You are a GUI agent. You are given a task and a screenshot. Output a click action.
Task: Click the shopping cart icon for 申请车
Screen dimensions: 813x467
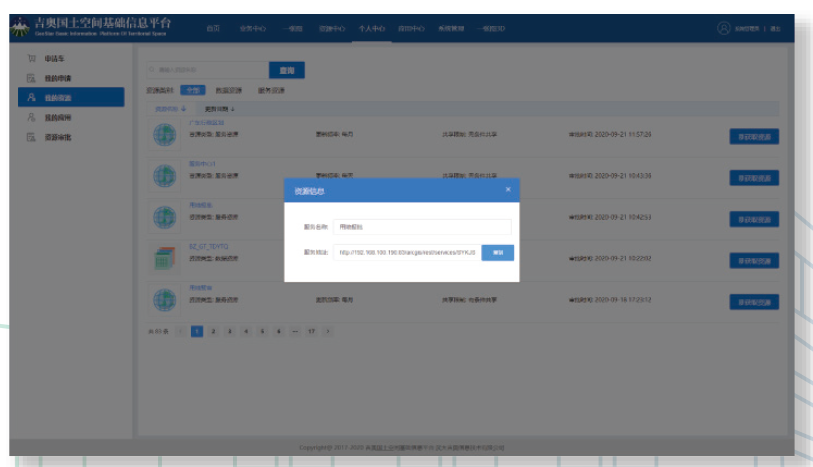[x=31, y=59]
